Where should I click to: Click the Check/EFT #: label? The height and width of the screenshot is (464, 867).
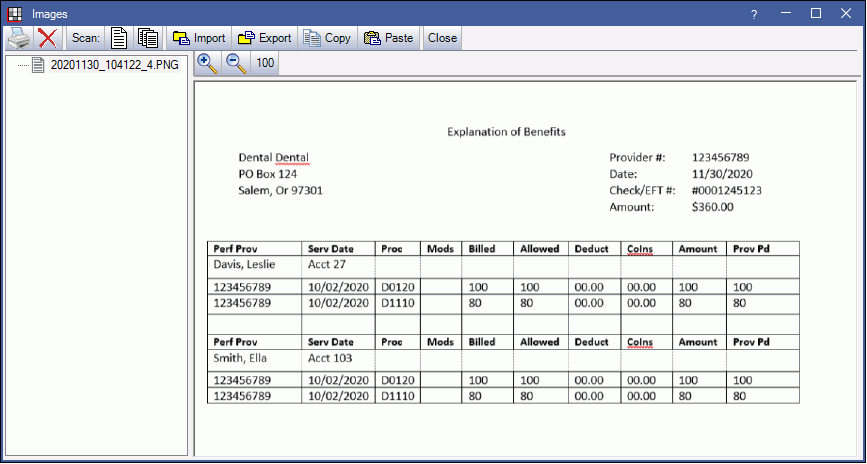(x=641, y=191)
